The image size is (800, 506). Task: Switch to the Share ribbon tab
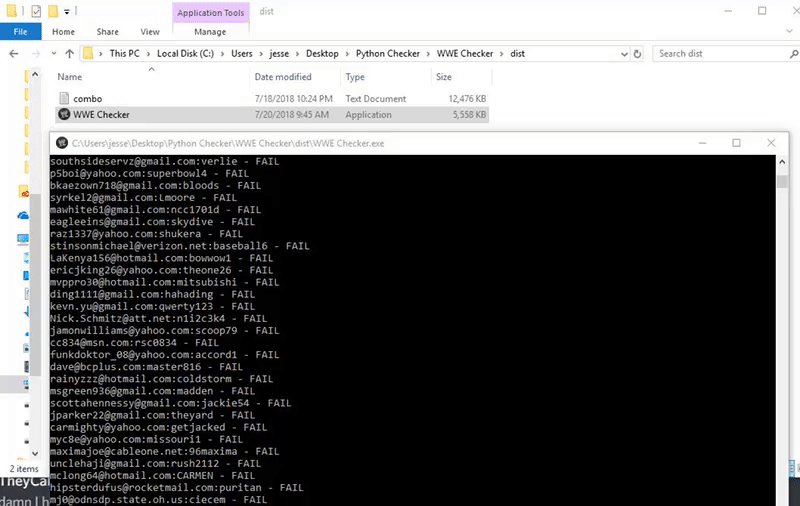108,32
